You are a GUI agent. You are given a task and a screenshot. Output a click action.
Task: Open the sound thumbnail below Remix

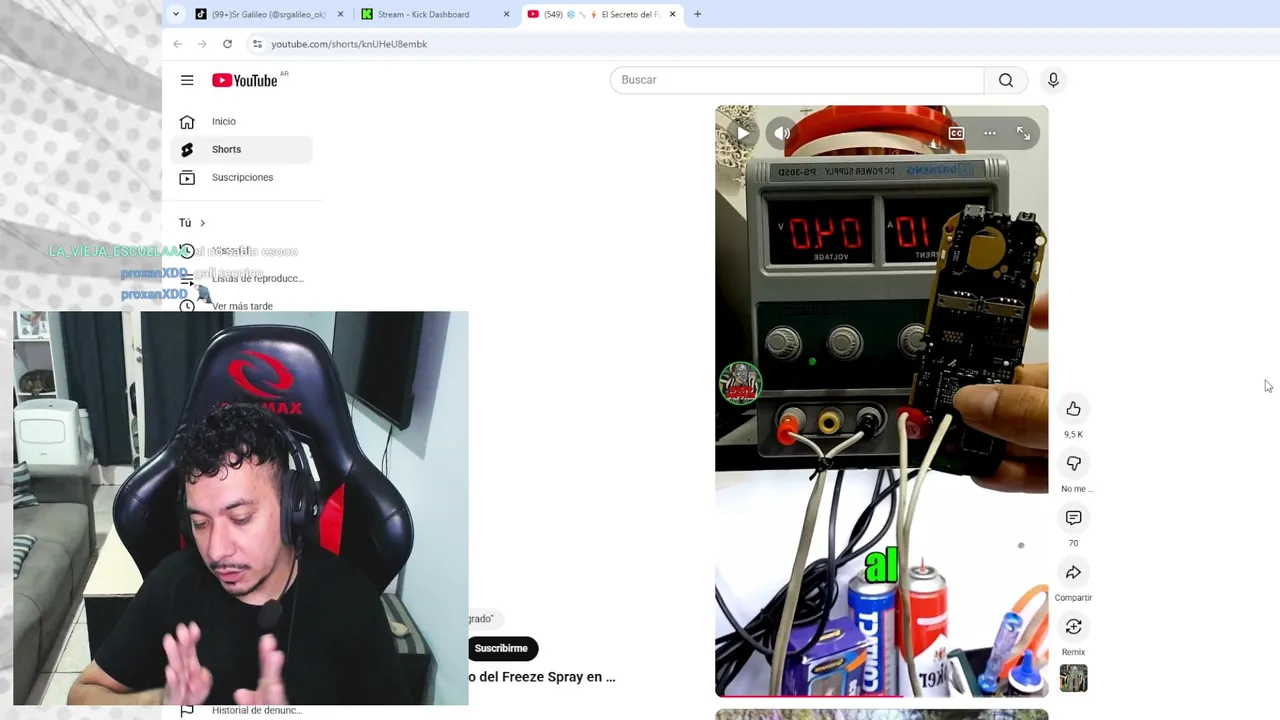(x=1073, y=678)
